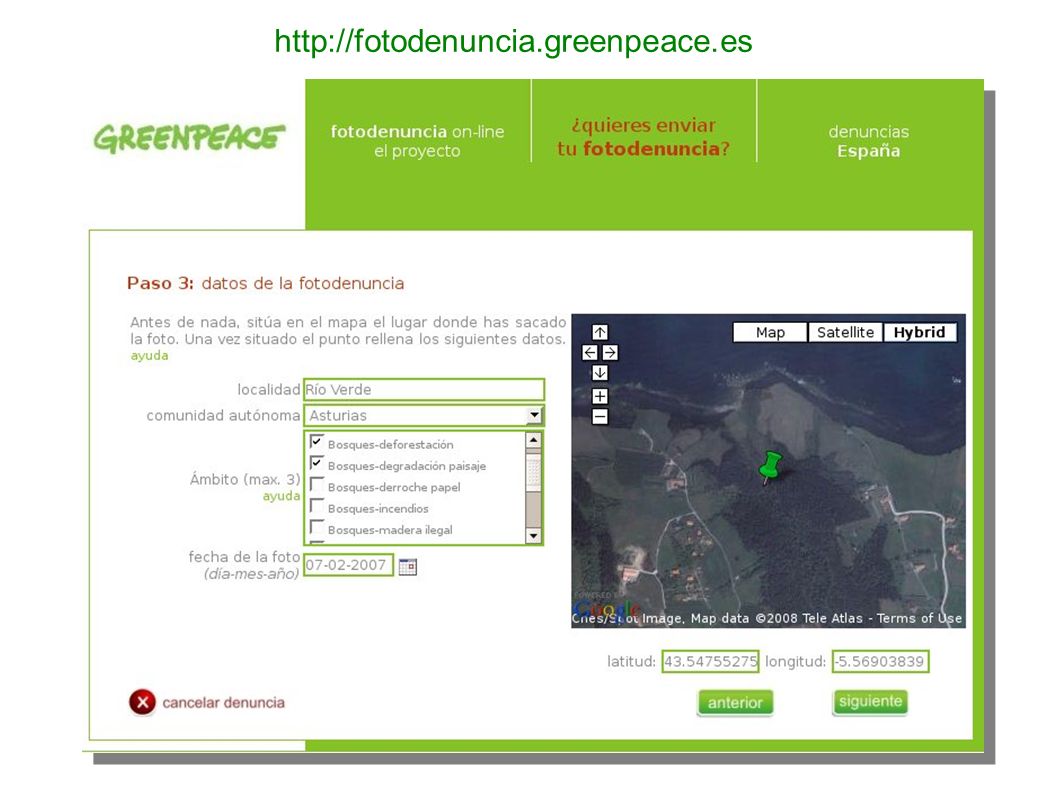Screen dimensions: 1058x793
Task: Click the Ámbito list scrollbar thumb
Action: tap(533, 471)
